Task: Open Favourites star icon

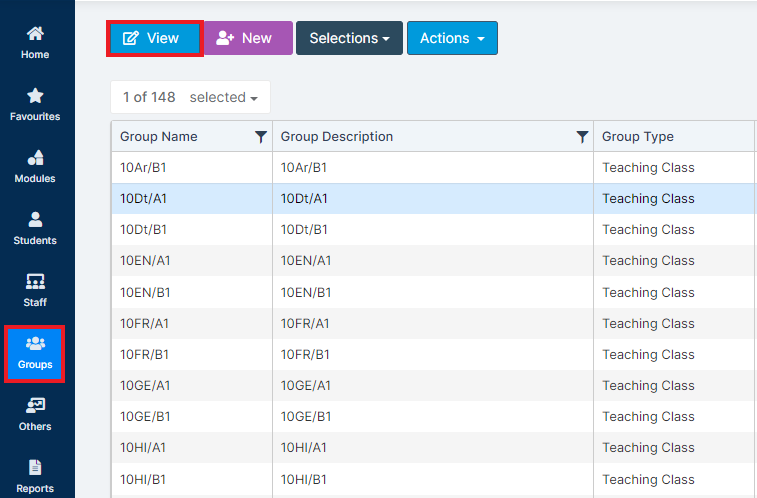Action: tap(35, 96)
